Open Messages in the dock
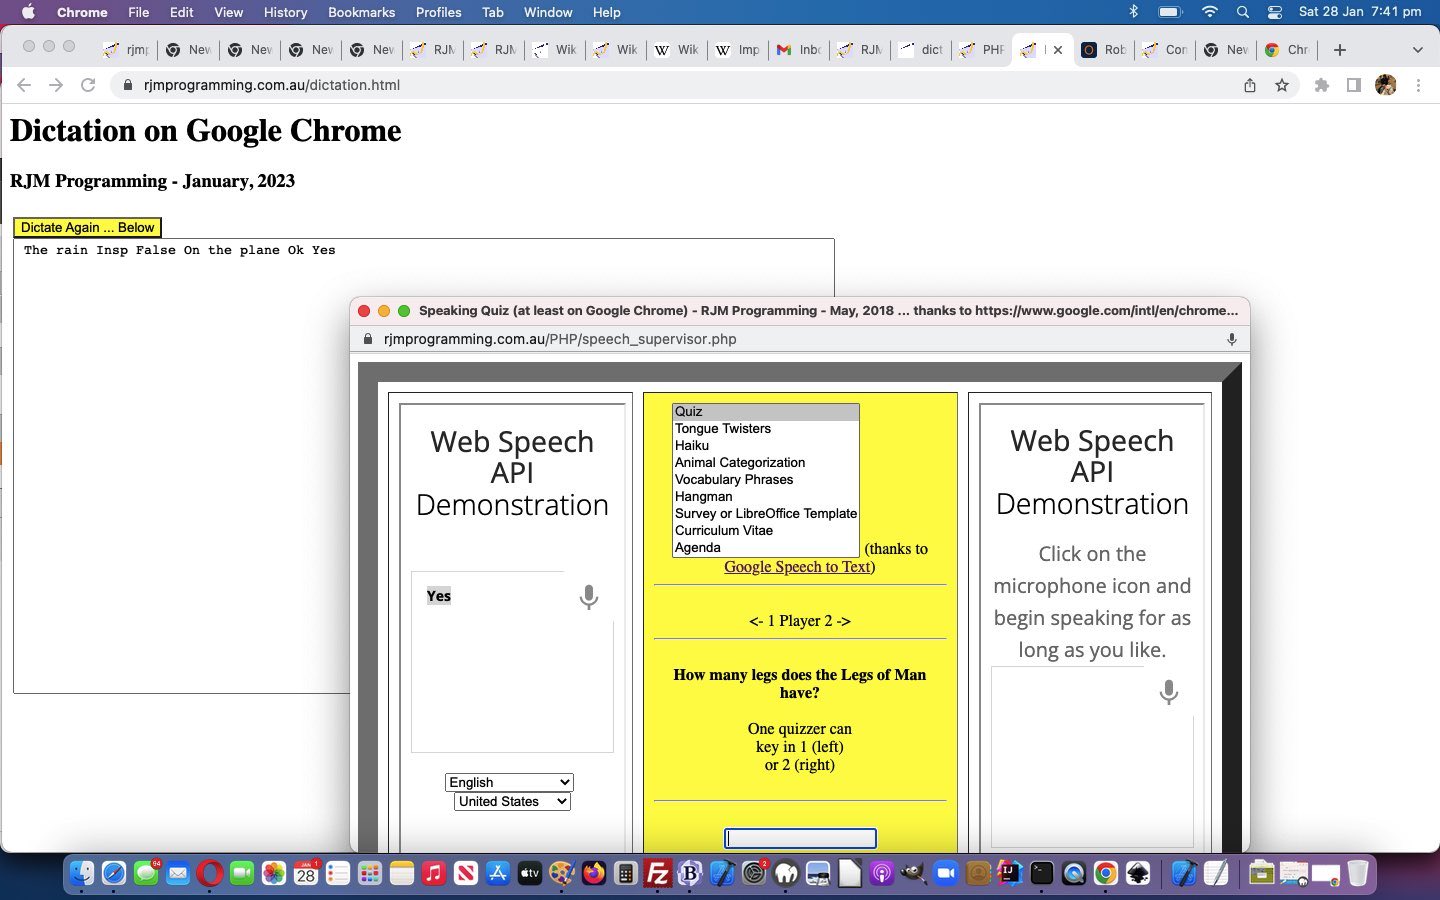This screenshot has width=1440, height=900. point(145,873)
